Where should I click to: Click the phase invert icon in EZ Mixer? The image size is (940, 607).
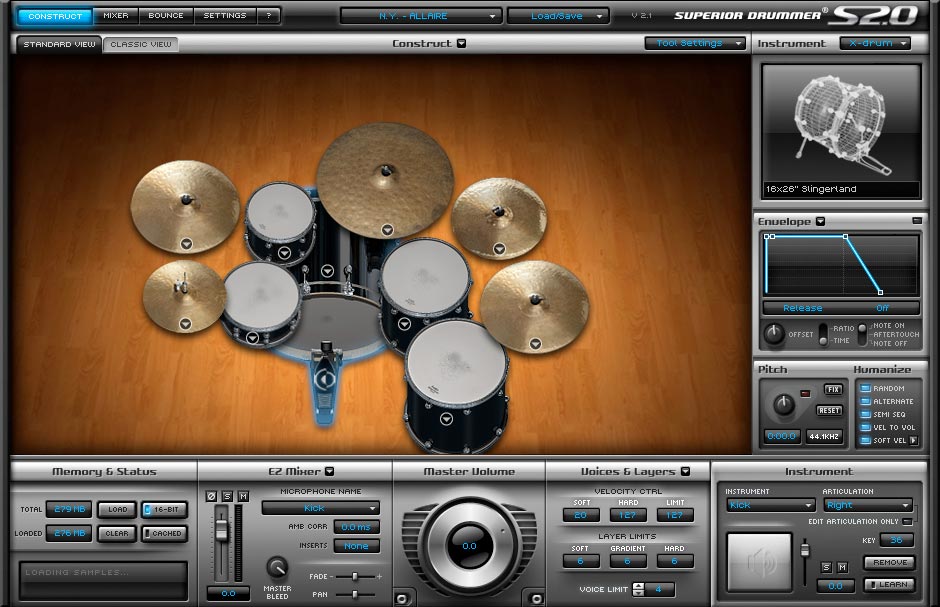tap(211, 496)
